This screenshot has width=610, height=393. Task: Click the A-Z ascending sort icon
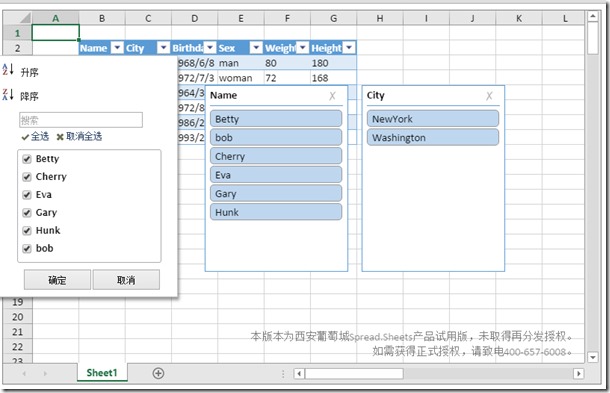pyautogui.click(x=8, y=70)
